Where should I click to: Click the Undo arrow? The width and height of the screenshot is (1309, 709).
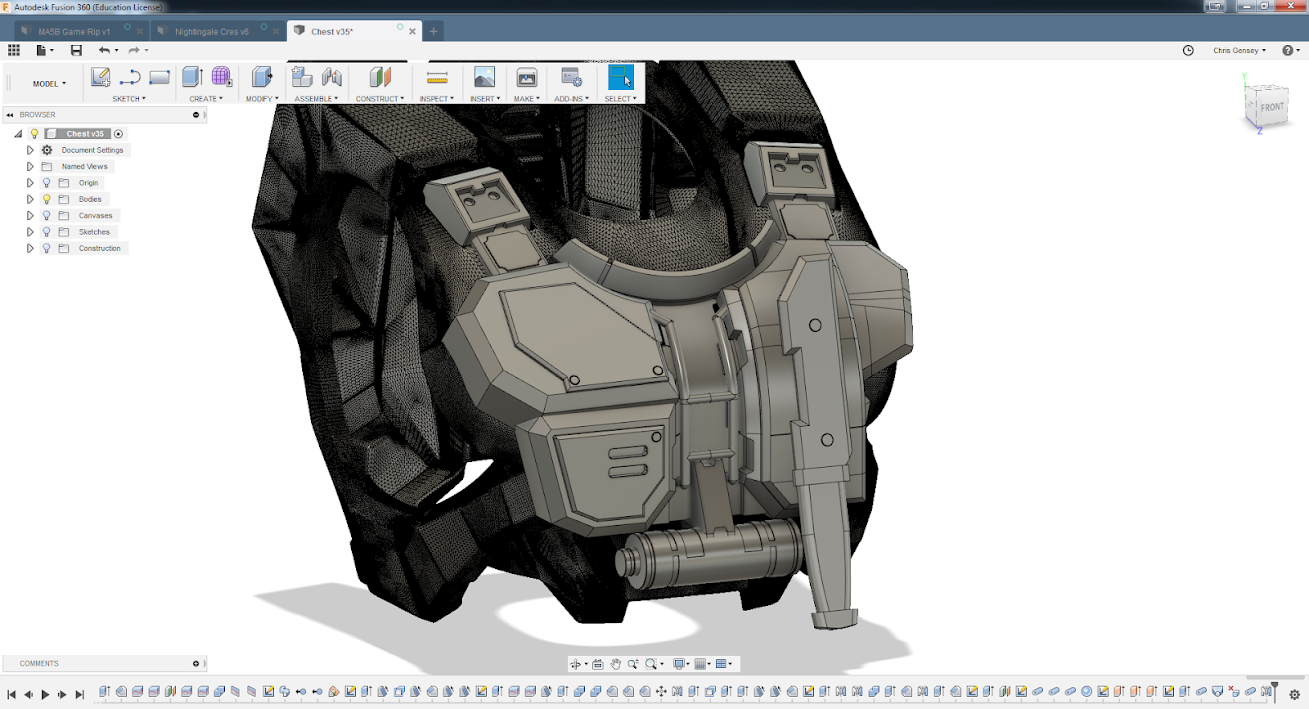pyautogui.click(x=104, y=50)
